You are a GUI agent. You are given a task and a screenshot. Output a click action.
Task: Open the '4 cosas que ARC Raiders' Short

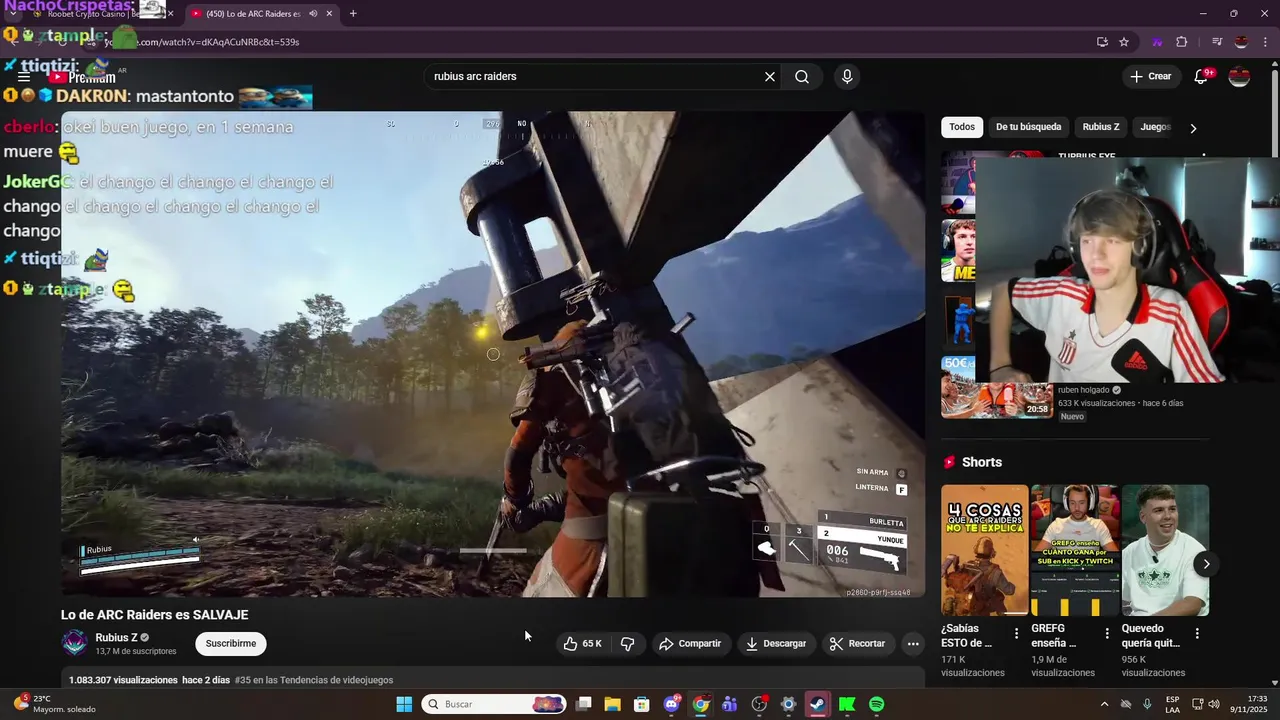click(984, 550)
